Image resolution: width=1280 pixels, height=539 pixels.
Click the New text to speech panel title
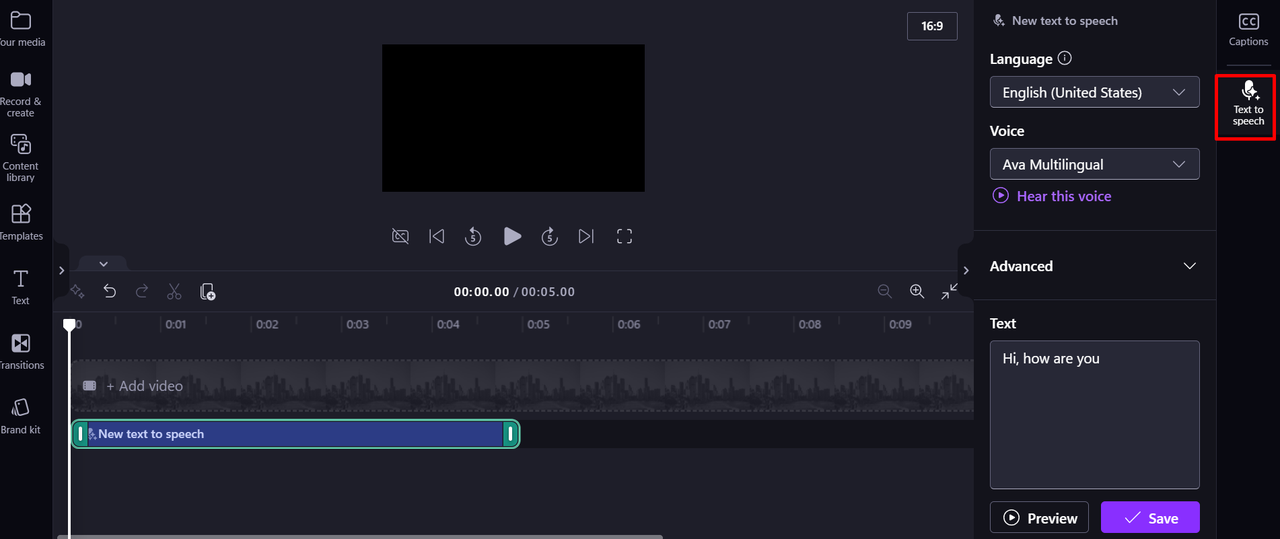1064,20
